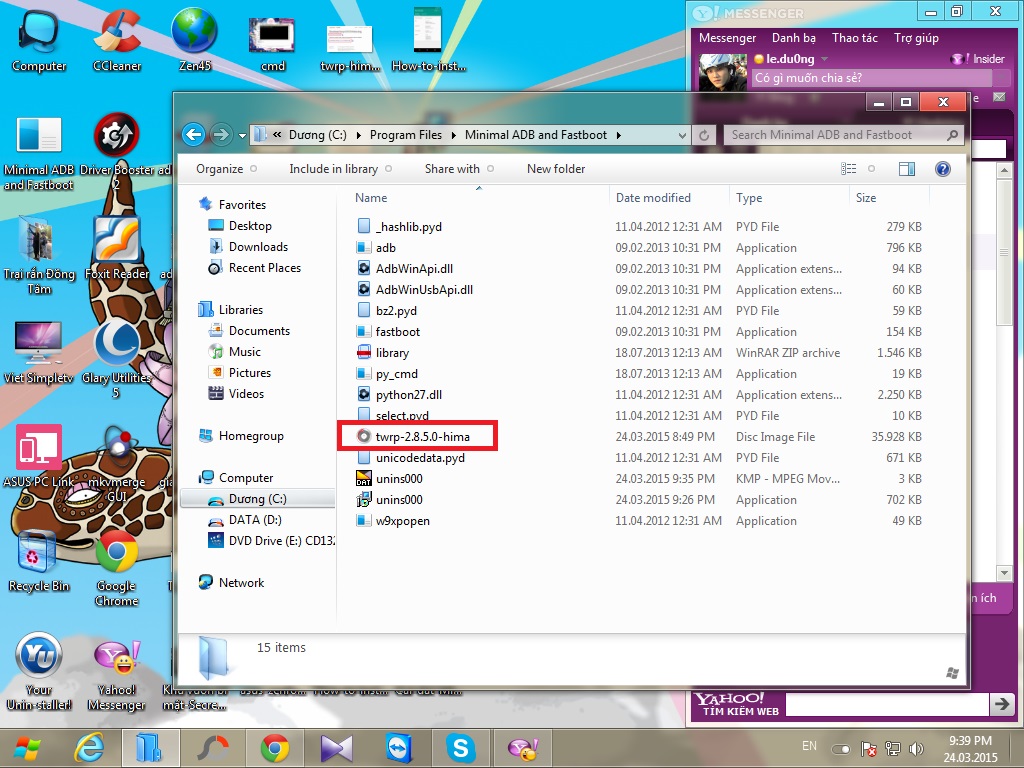The height and width of the screenshot is (768, 1024).
Task: Open the Computer desktop icon
Action: [39, 40]
